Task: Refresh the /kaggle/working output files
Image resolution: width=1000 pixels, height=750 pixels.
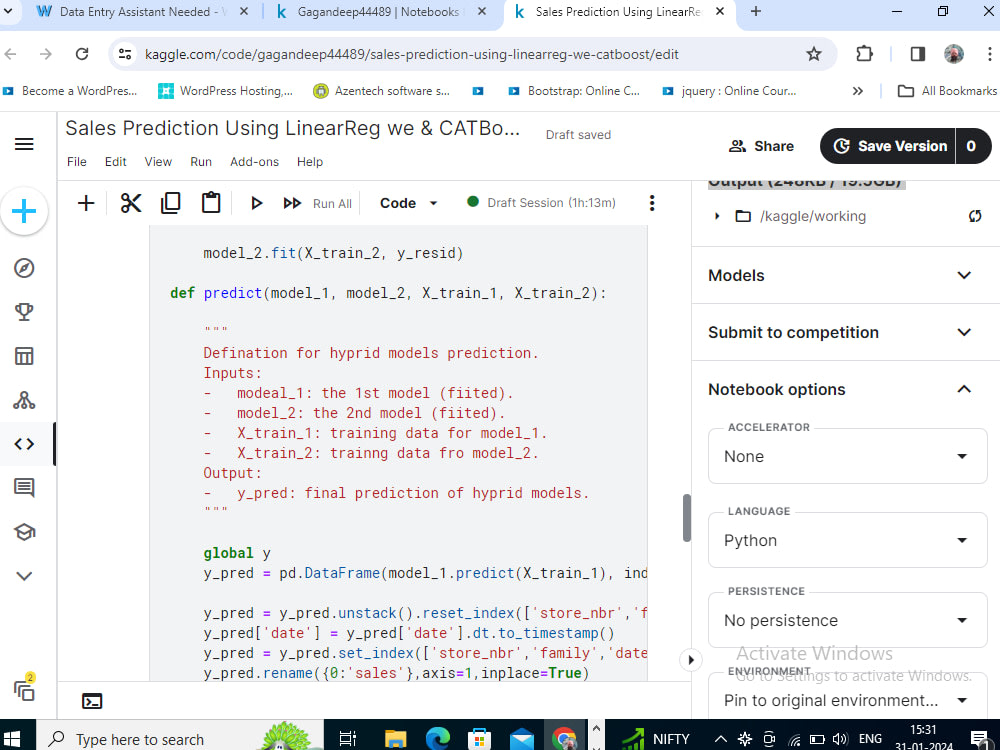Action: click(975, 215)
